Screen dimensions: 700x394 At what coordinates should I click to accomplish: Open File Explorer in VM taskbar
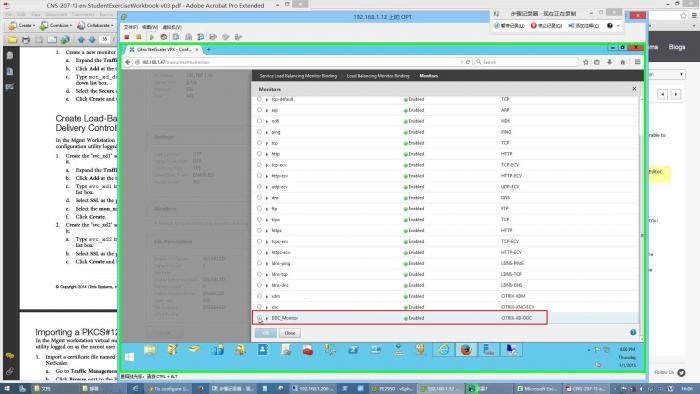point(150,350)
